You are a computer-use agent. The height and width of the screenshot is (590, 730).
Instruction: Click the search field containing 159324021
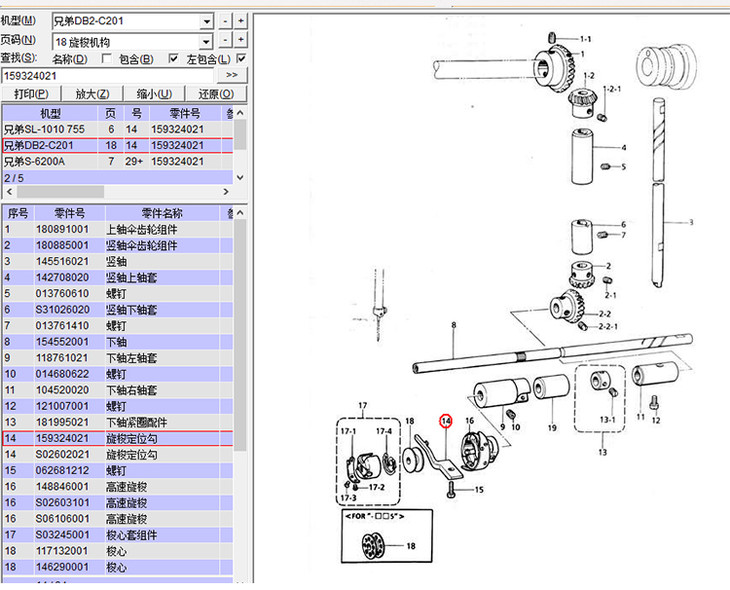tap(108, 75)
